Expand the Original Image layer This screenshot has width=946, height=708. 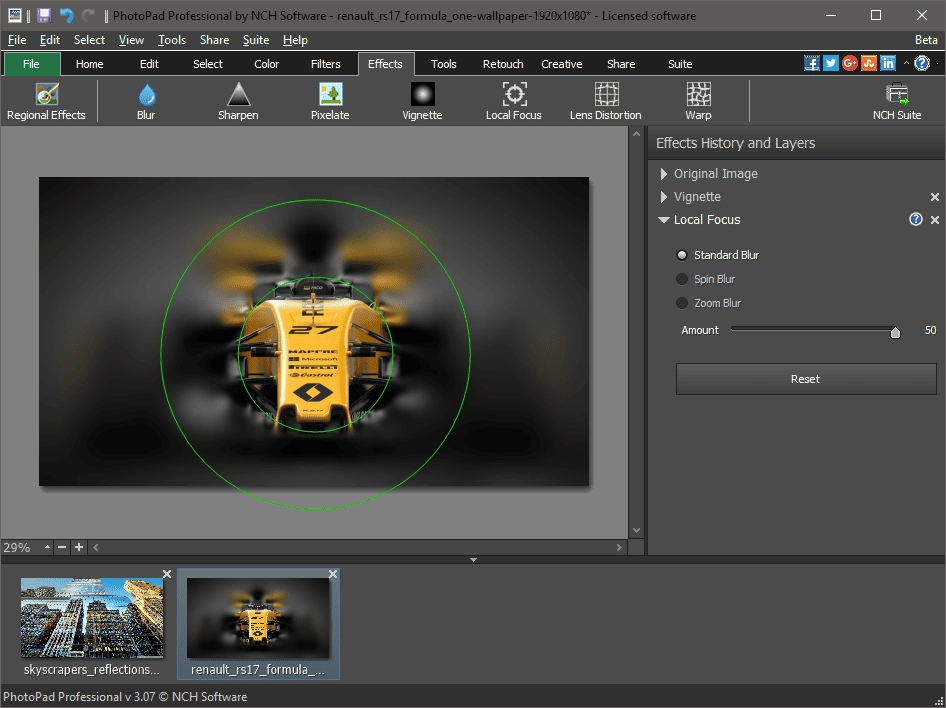(x=664, y=174)
